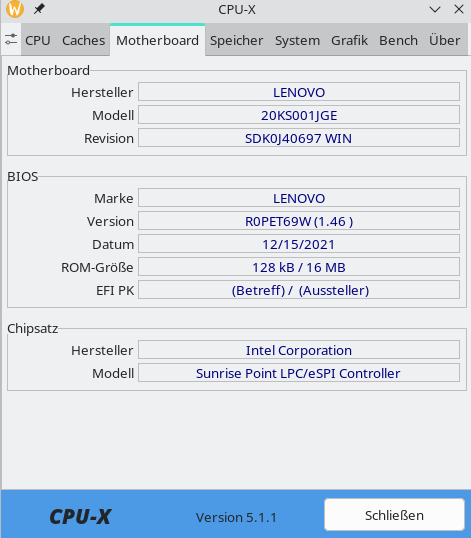
Task: Minimize window using the chevron-down icon
Action: tap(435, 9)
